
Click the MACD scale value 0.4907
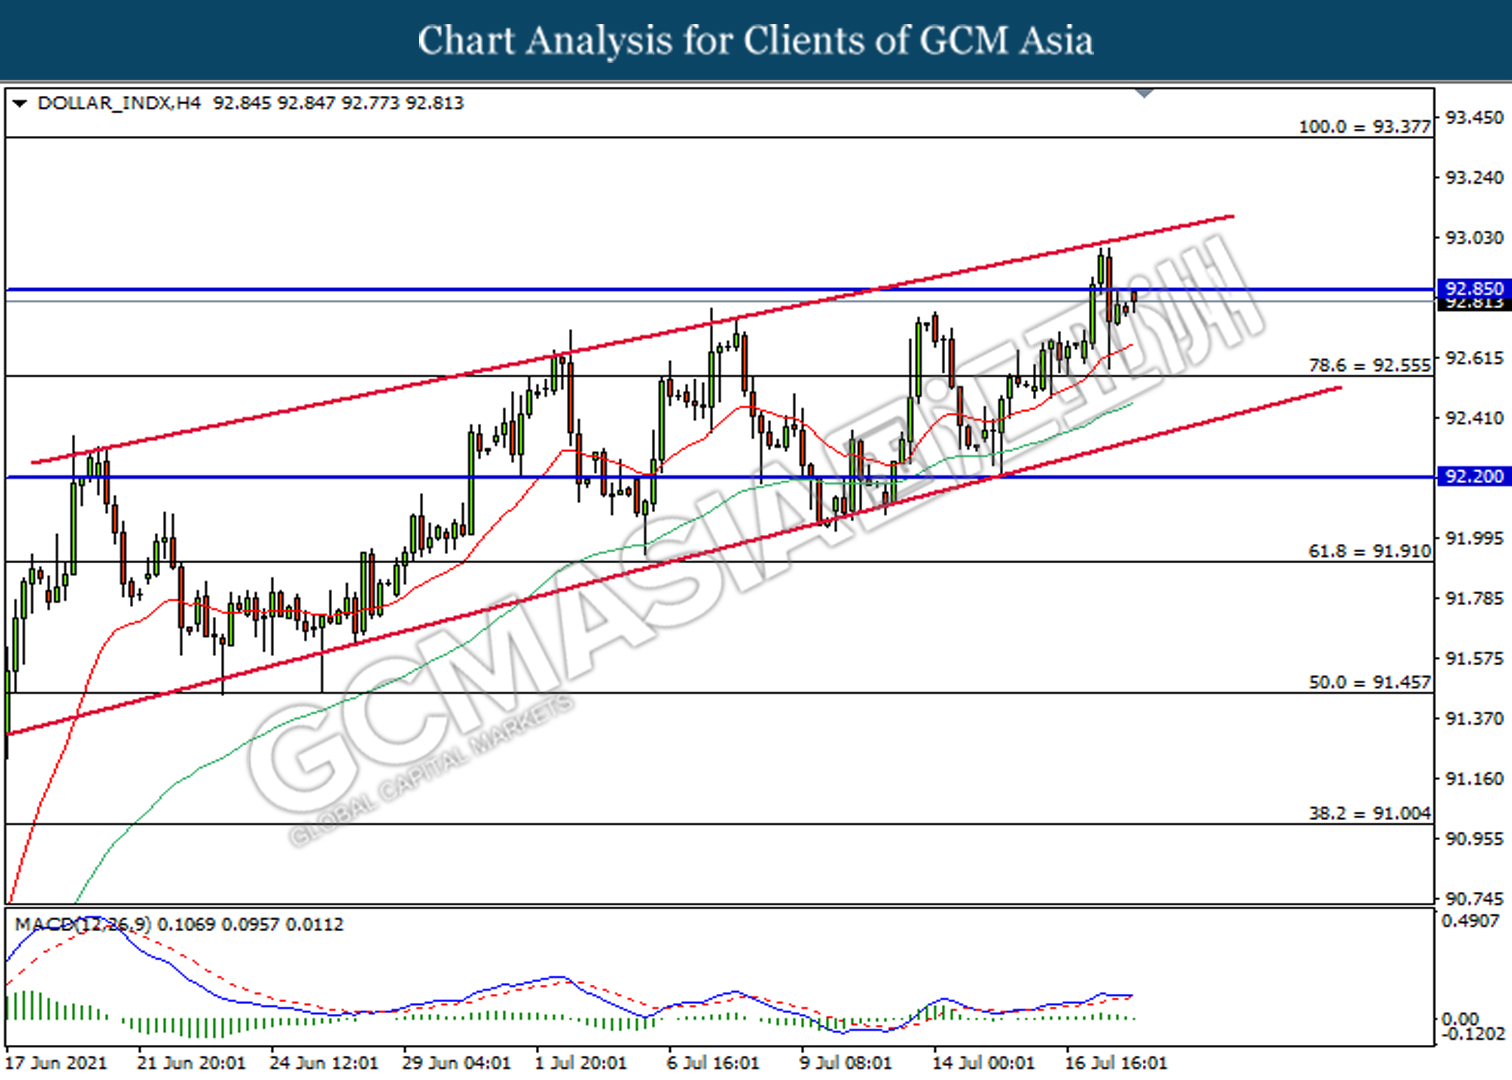point(1471,920)
